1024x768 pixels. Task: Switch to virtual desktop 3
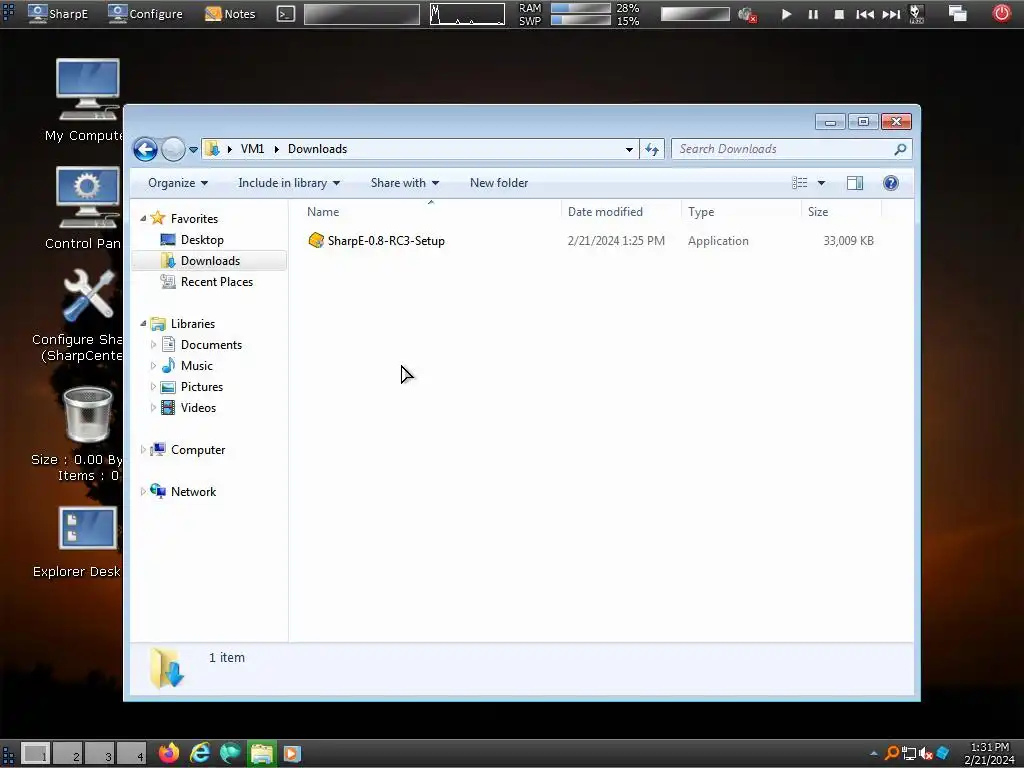[99, 754]
